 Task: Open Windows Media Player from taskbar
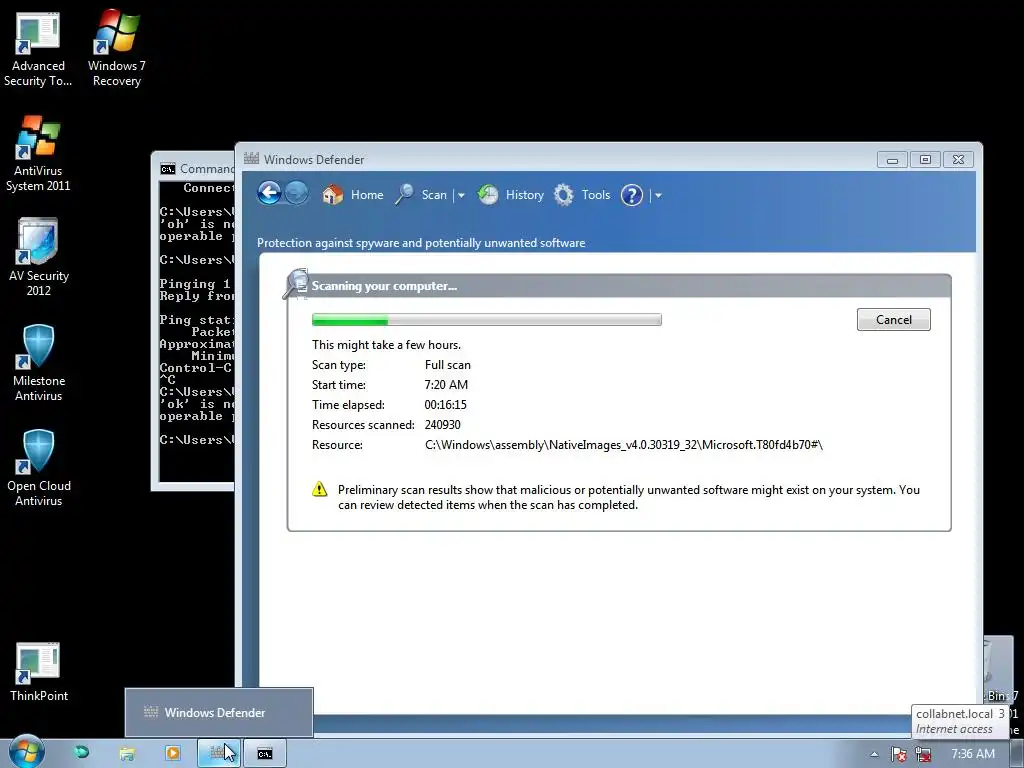click(x=172, y=753)
